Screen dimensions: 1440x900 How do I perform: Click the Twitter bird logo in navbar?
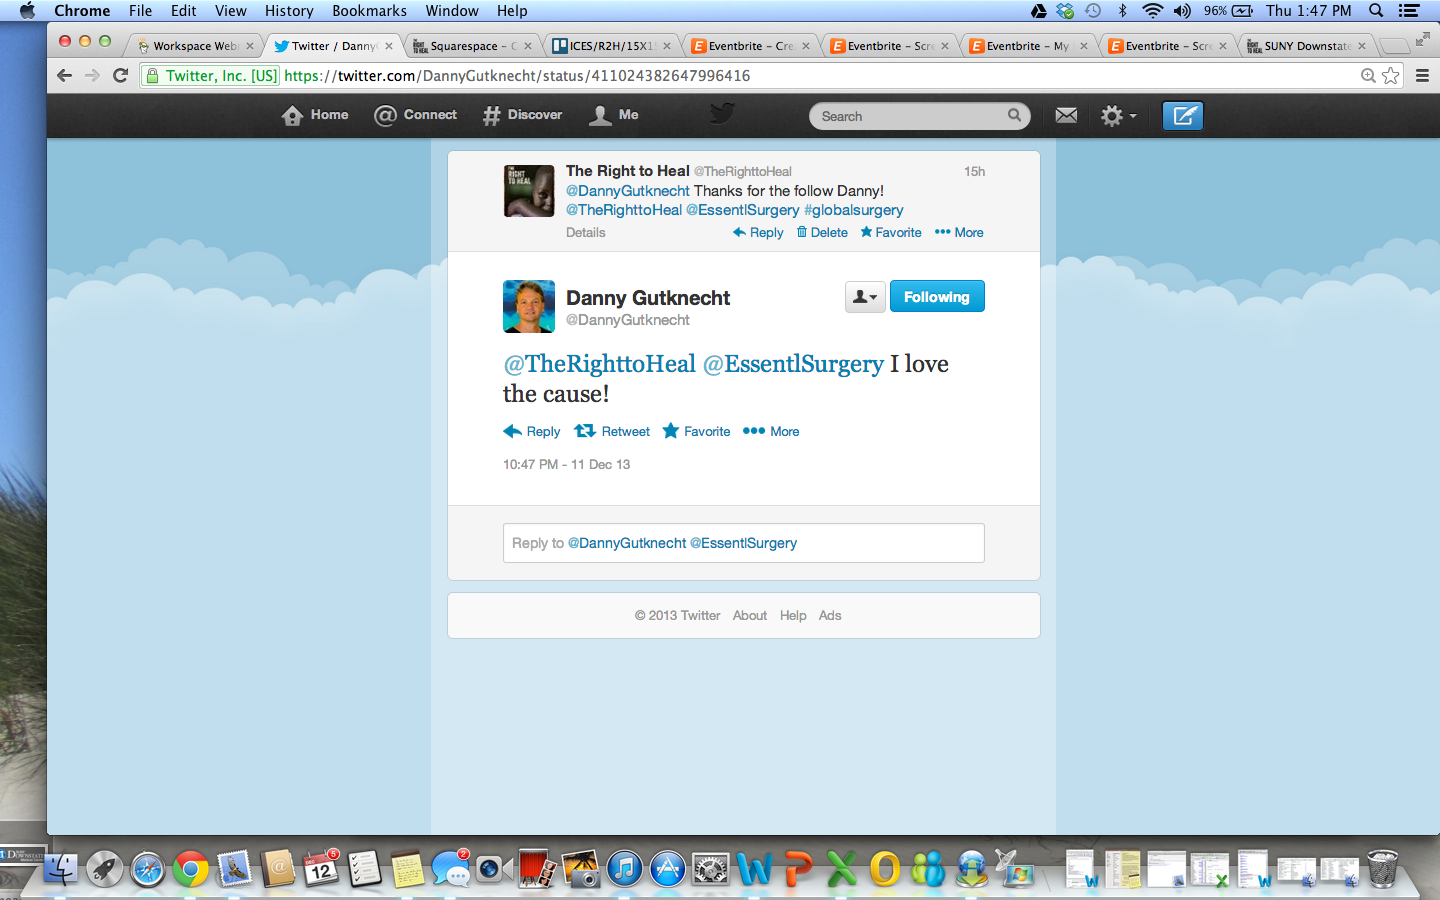tap(722, 114)
